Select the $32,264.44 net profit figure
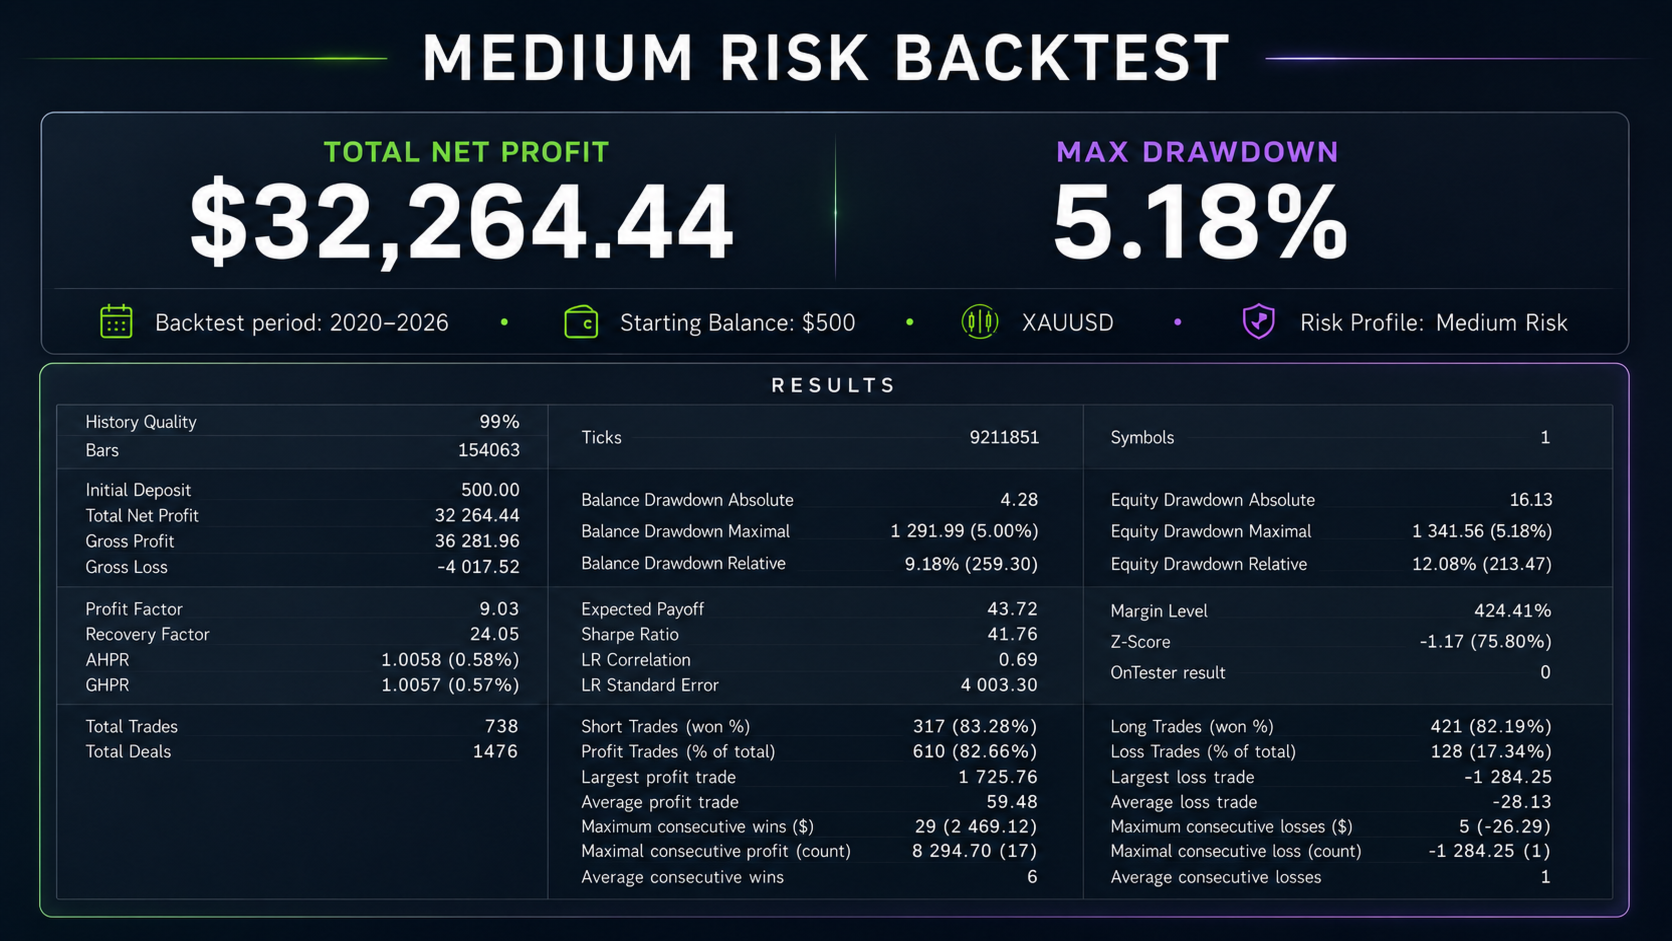Screen dimensions: 1672x941 click(x=462, y=222)
